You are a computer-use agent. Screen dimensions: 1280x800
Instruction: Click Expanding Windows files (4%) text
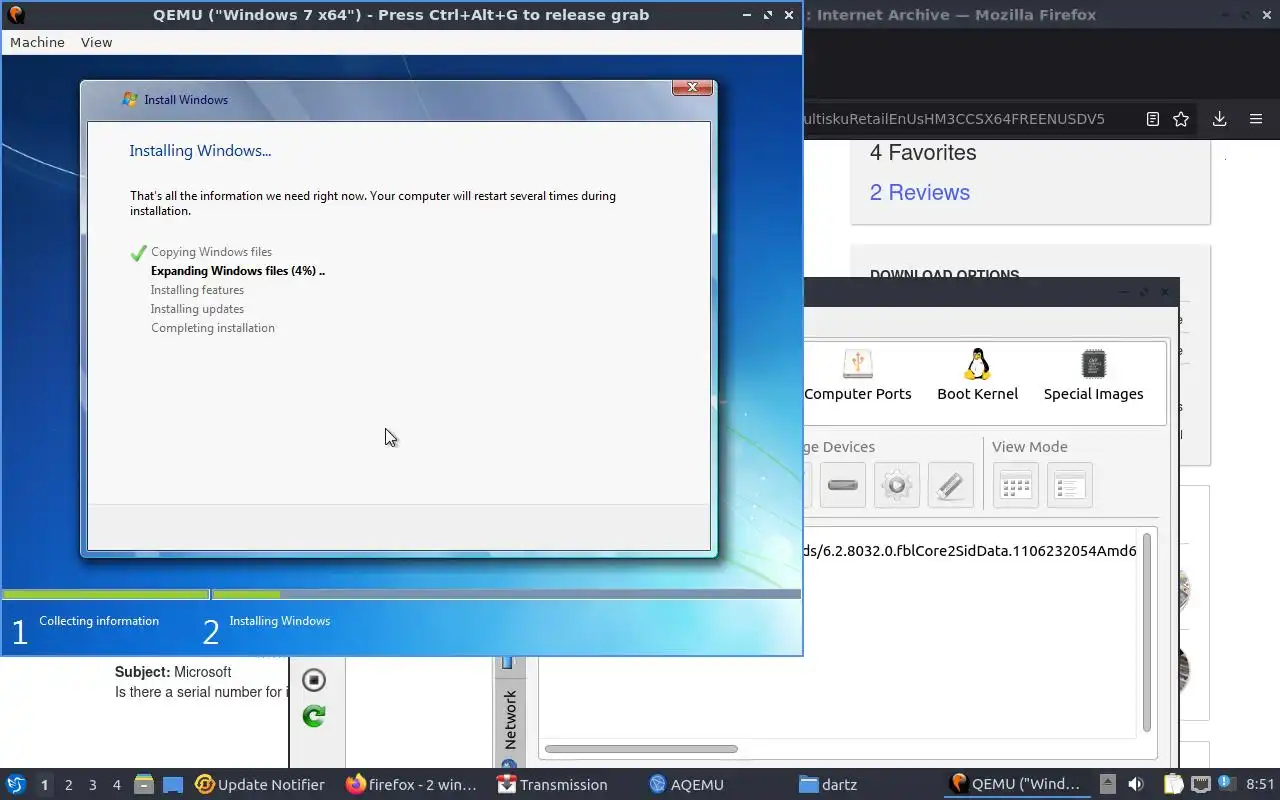tap(237, 271)
